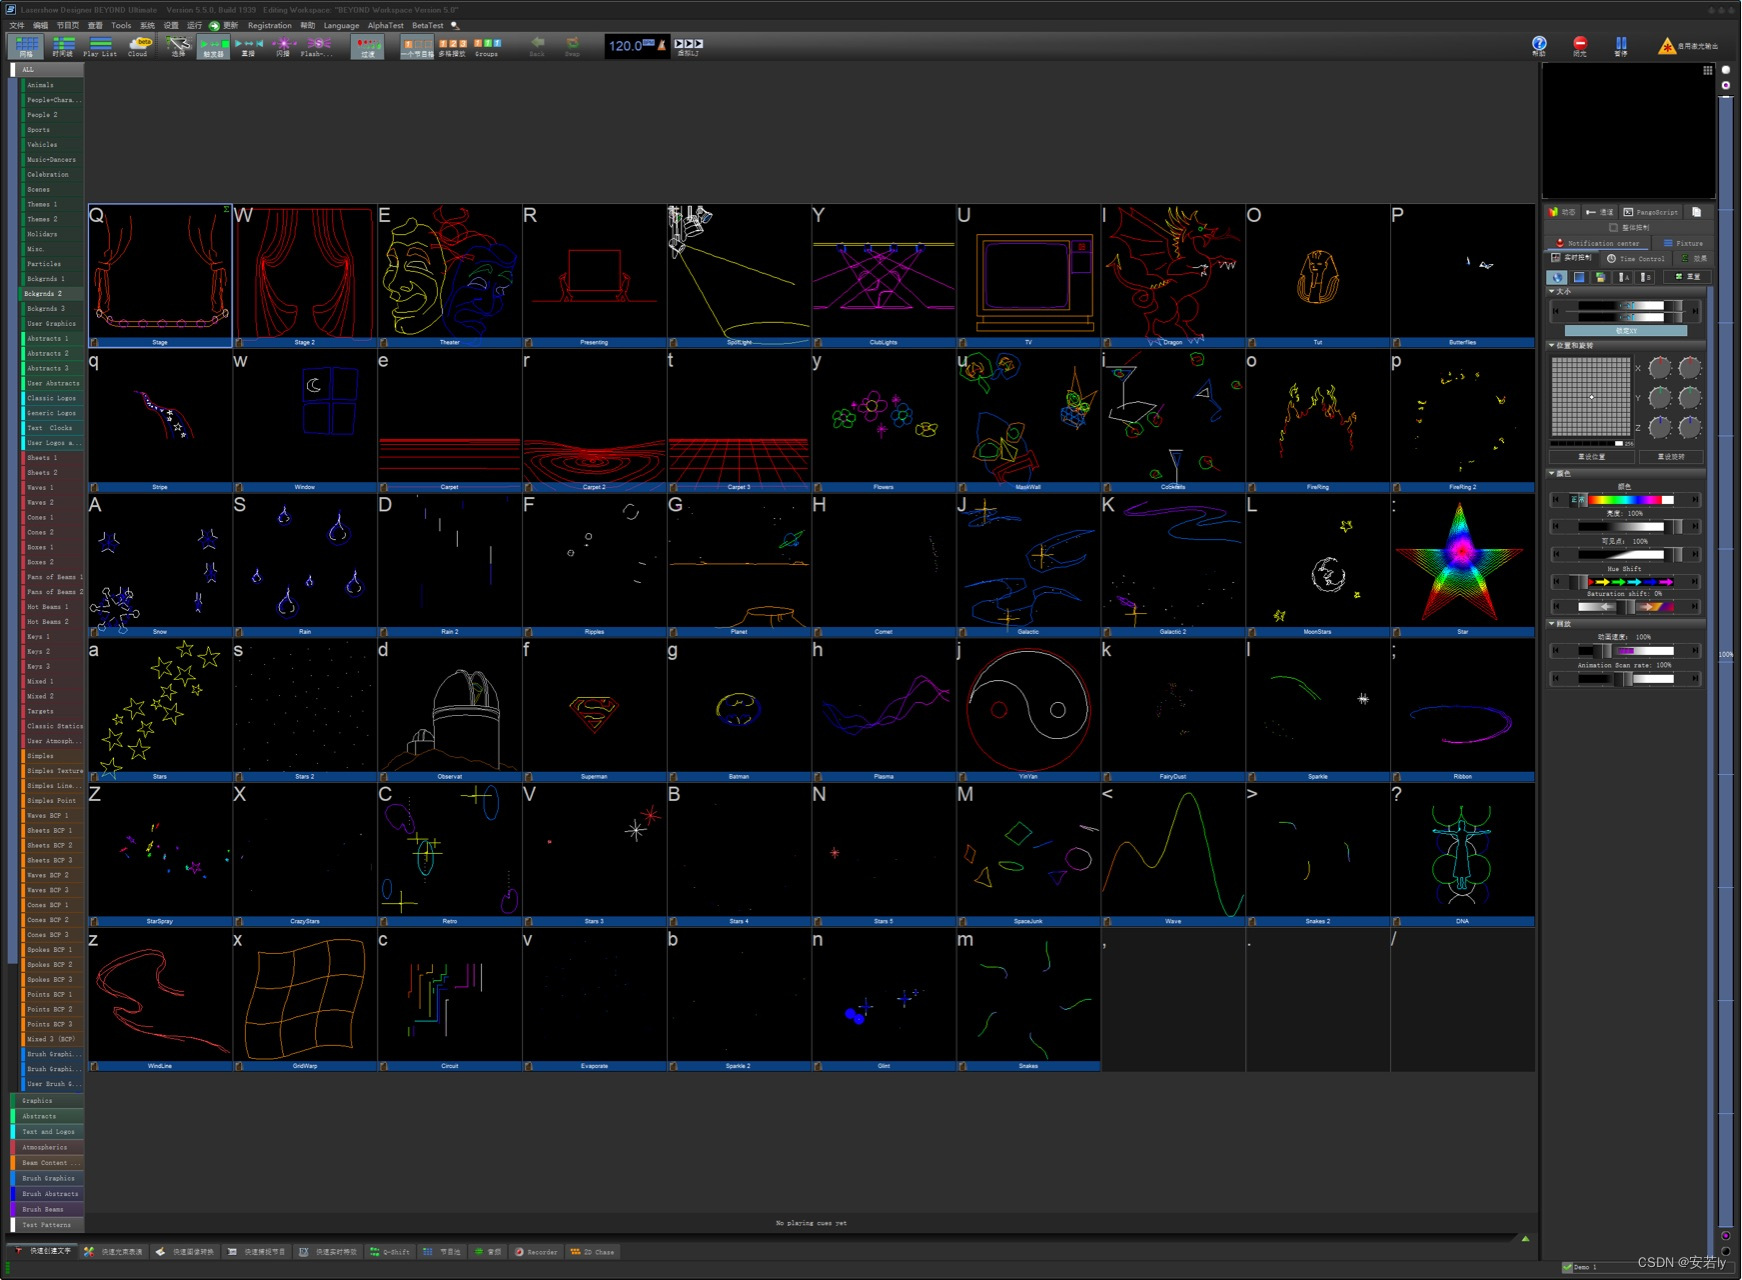Image resolution: width=1742 pixels, height=1280 pixels.
Task: Expand the Graphics category group
Action: tap(47, 1100)
